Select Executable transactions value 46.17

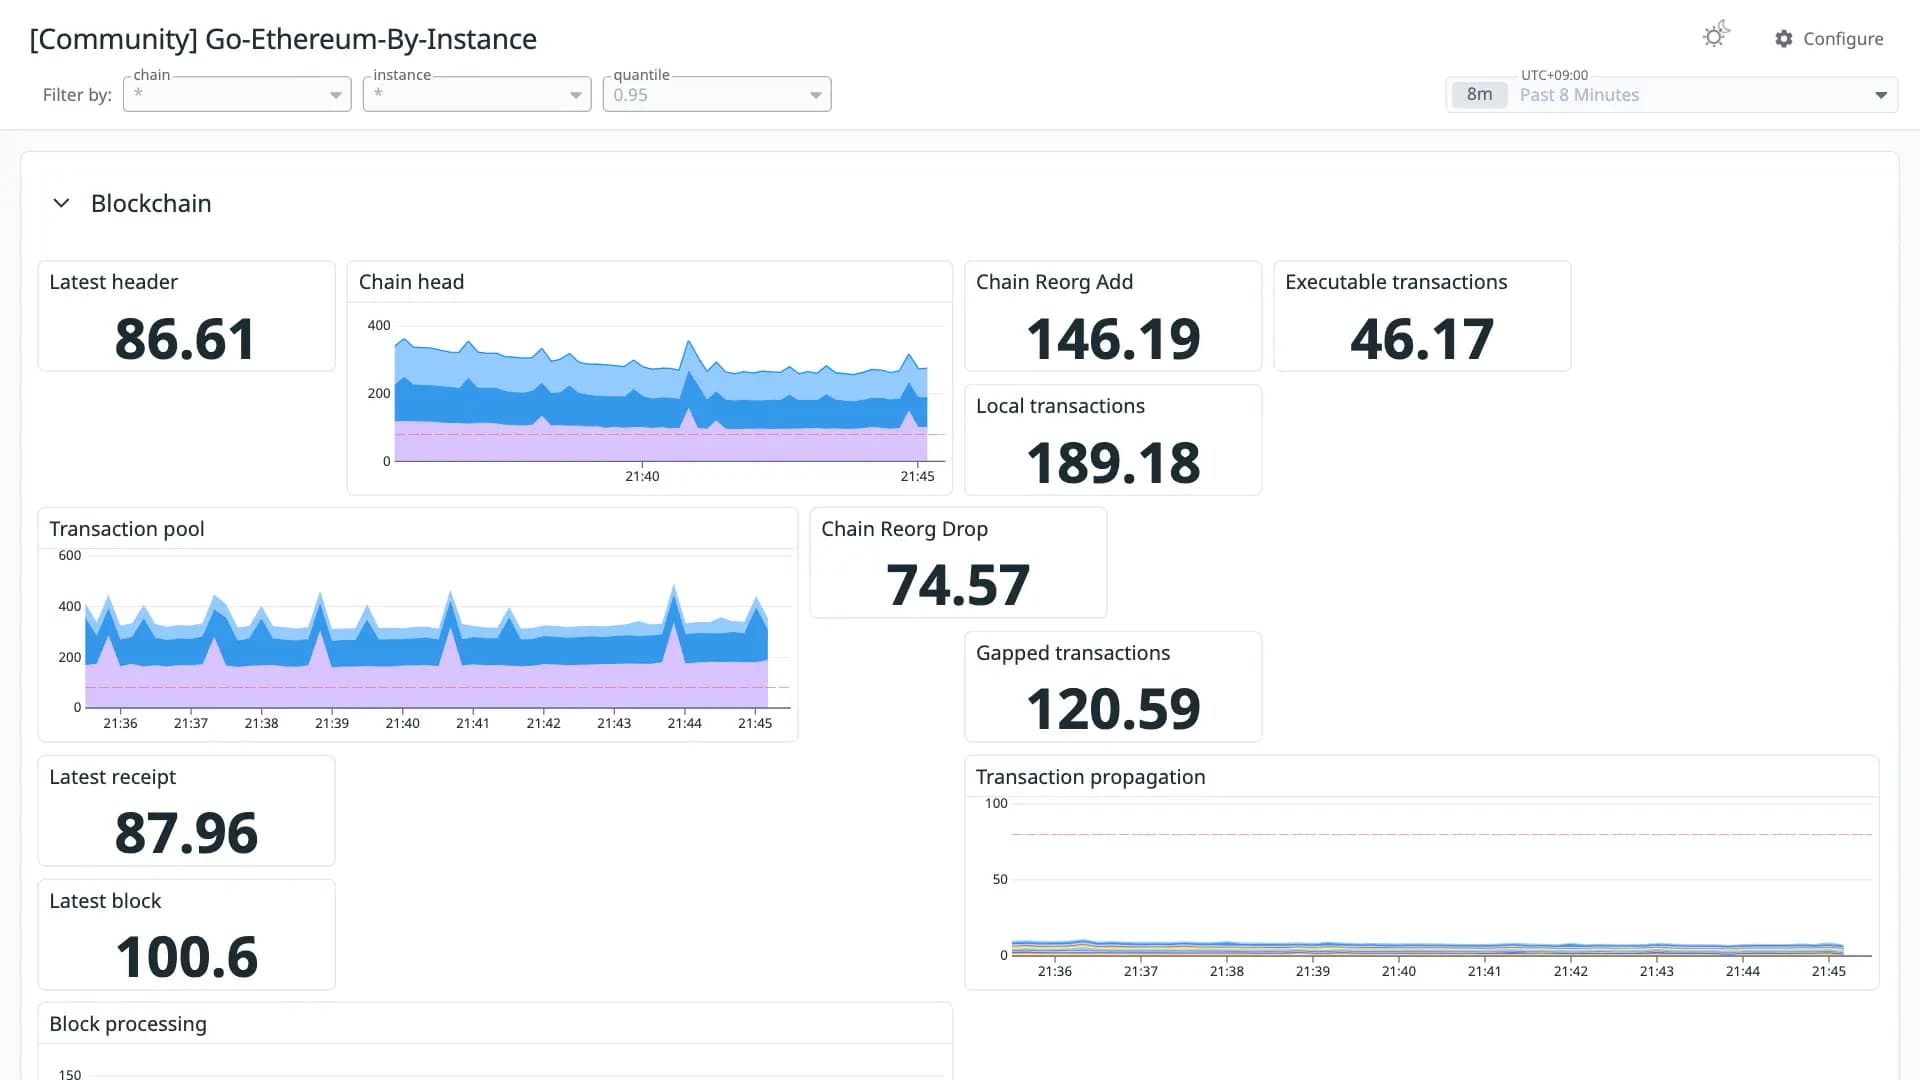[x=1422, y=339]
